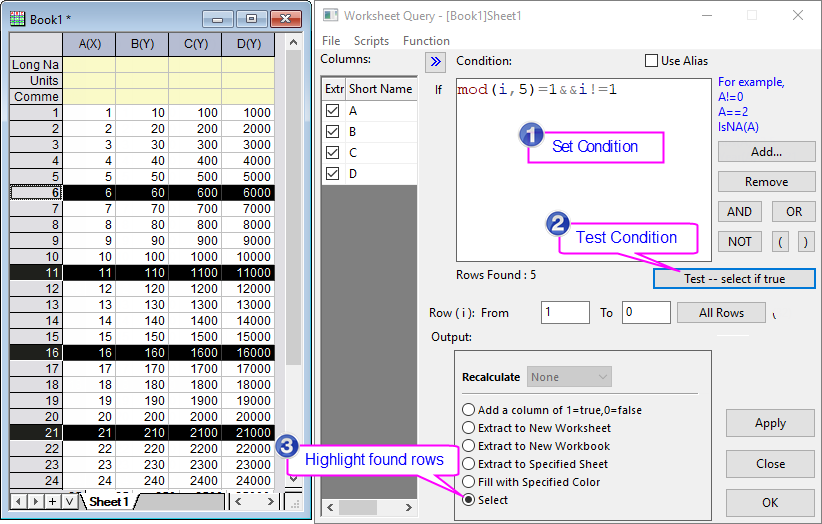Click the Close button
Viewport: 822px width, 524px height.
tap(770, 464)
